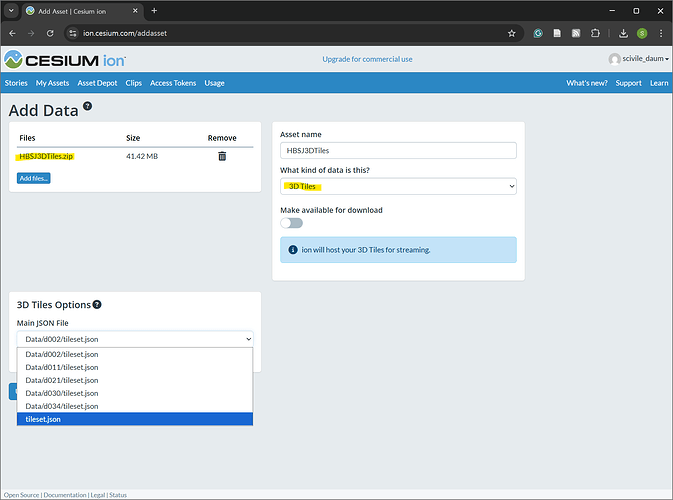Open the Stories menu
This screenshot has width=673, height=500.
[16, 83]
